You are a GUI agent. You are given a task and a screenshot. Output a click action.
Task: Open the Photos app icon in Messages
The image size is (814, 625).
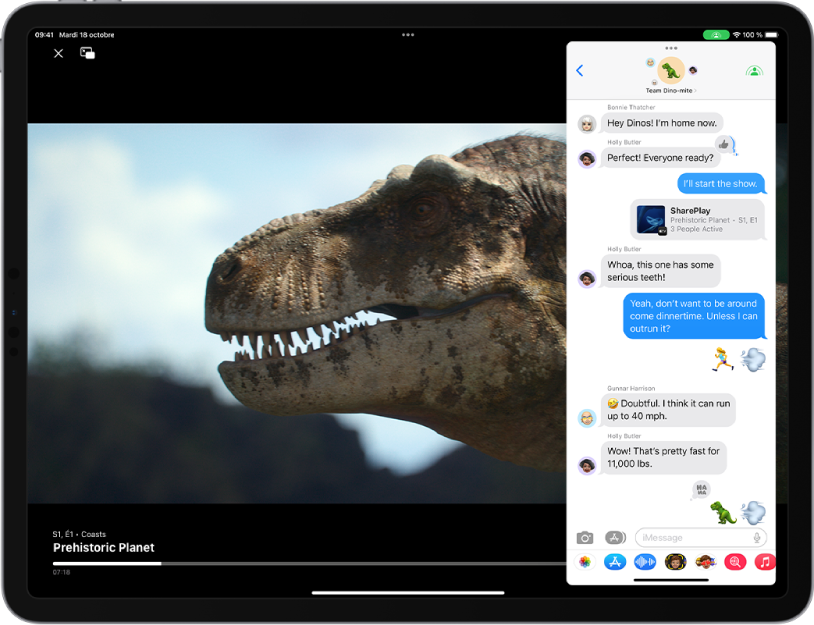pyautogui.click(x=585, y=562)
